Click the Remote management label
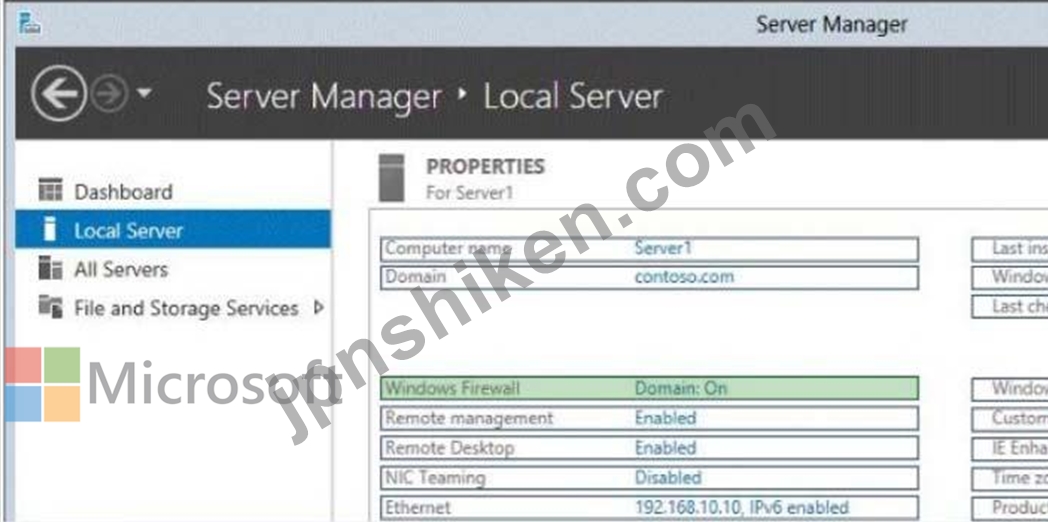This screenshot has width=1048, height=522. point(469,418)
